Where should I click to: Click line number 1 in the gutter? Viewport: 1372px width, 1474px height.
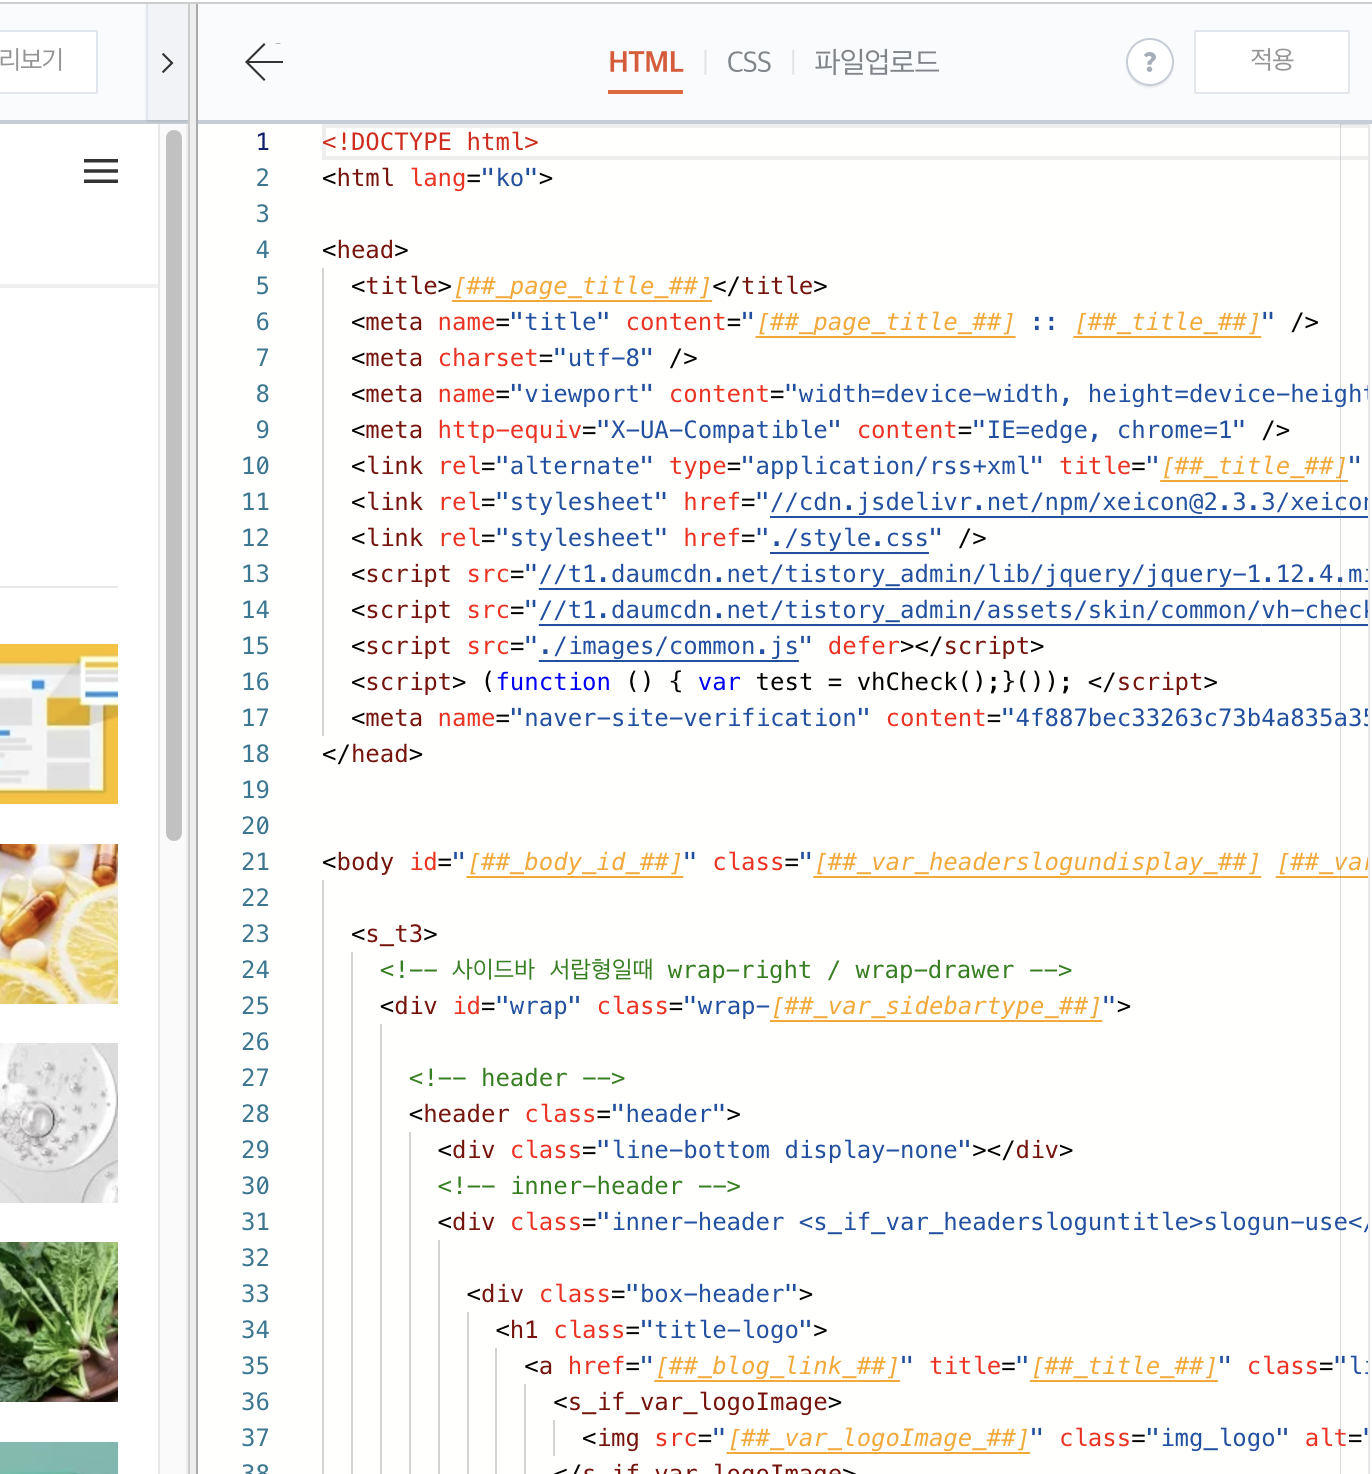click(262, 142)
